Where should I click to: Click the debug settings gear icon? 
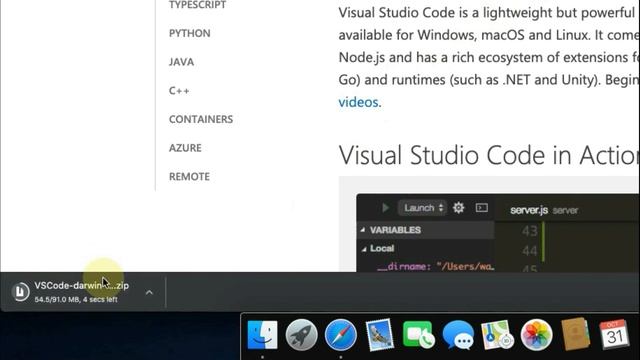pos(458,208)
